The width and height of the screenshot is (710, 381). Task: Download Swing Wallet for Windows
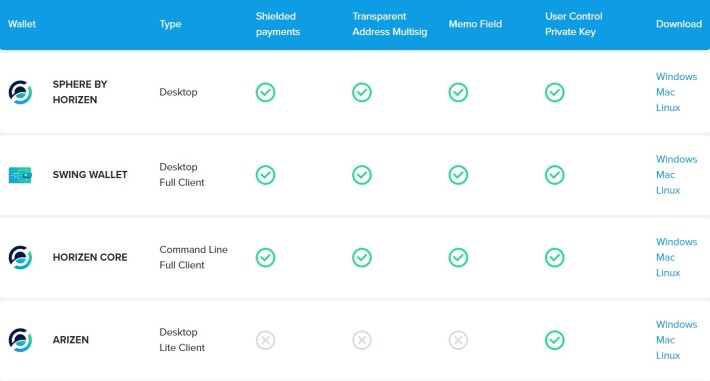click(x=676, y=159)
